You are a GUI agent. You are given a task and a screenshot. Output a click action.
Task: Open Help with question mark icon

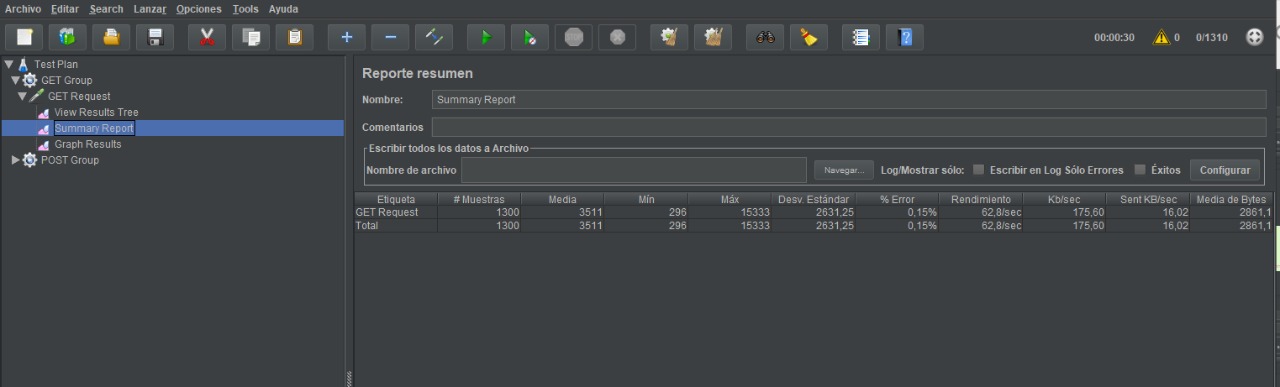pyautogui.click(x=905, y=37)
